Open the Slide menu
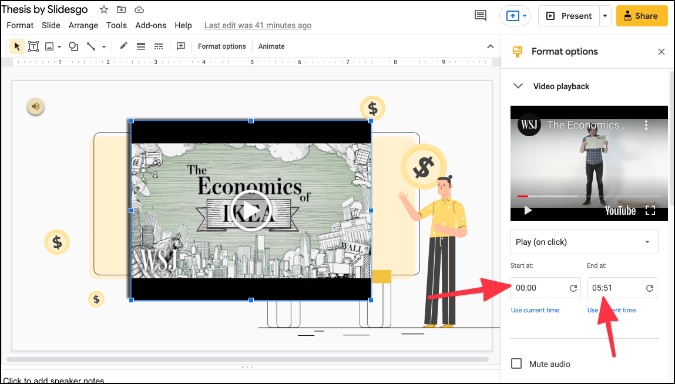Viewport: 675px width, 384px height. tap(51, 25)
